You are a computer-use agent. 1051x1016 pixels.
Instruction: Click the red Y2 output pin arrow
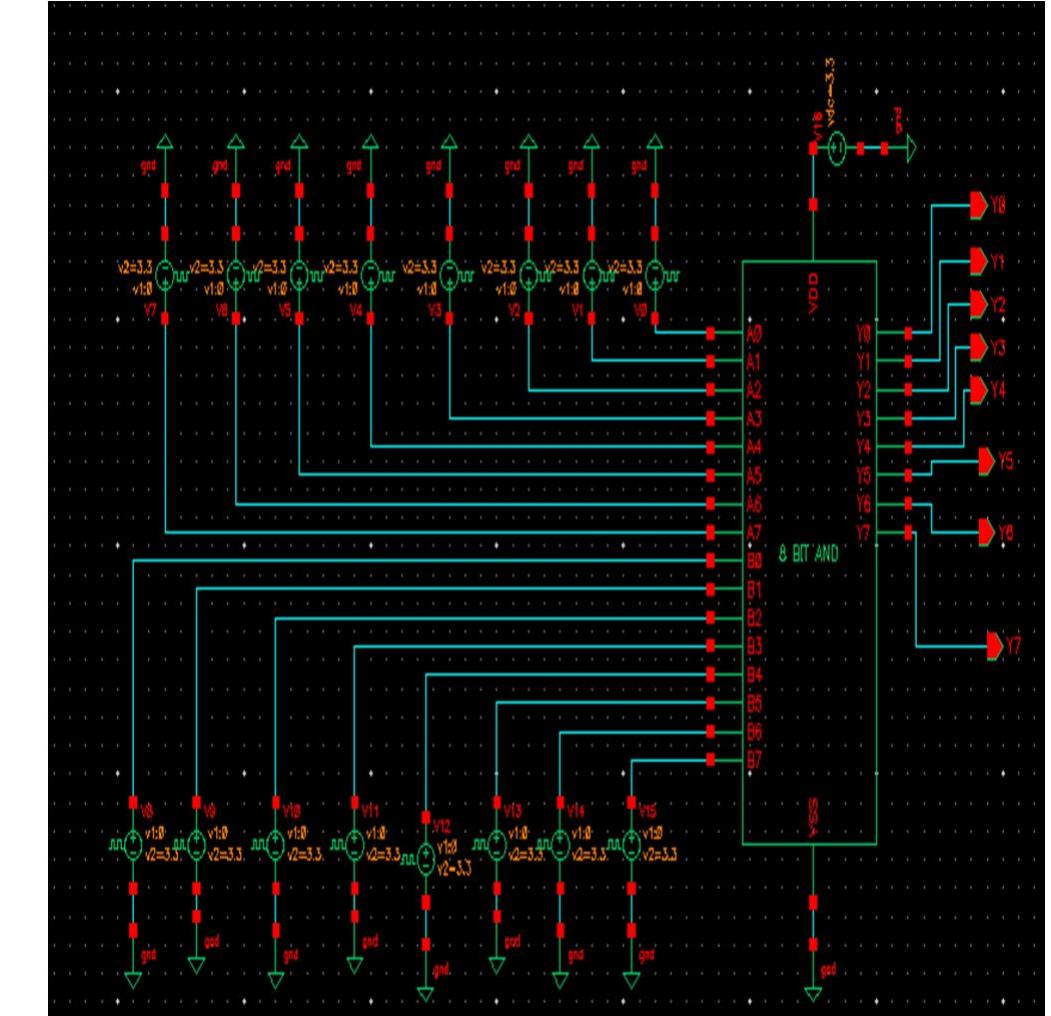pos(979,304)
